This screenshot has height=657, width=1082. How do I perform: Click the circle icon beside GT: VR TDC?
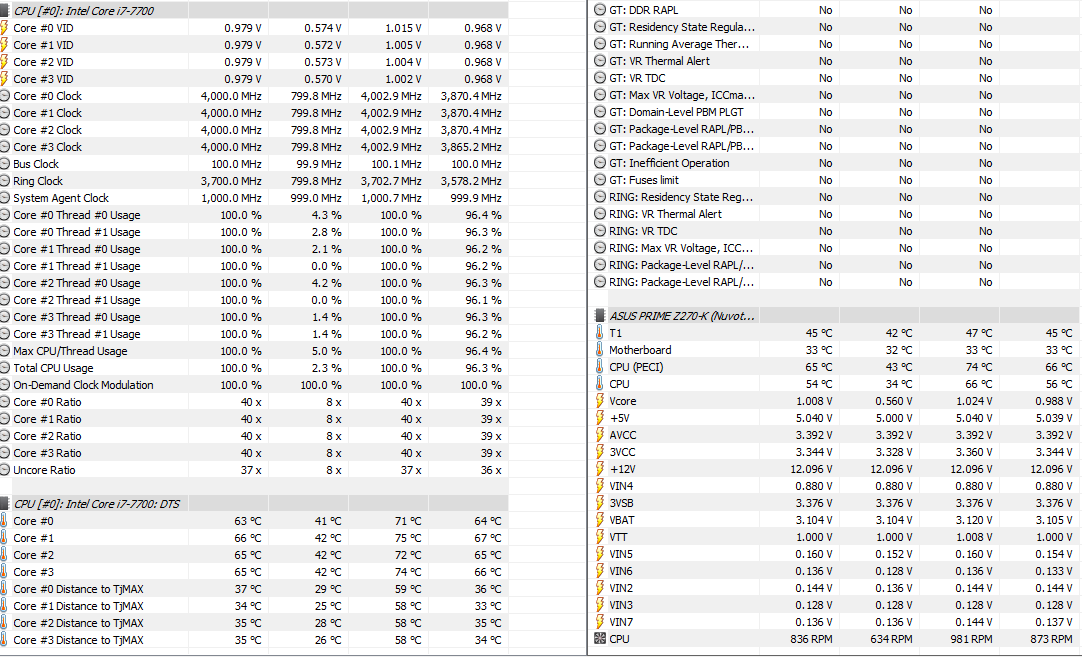600,78
